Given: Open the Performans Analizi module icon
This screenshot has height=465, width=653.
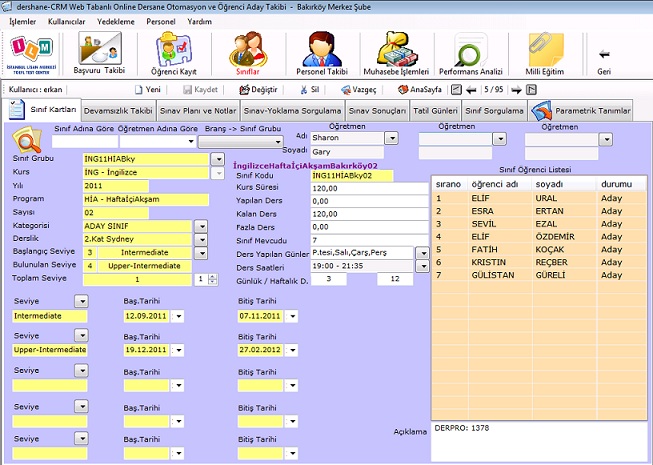Looking at the screenshot, I should coord(471,50).
